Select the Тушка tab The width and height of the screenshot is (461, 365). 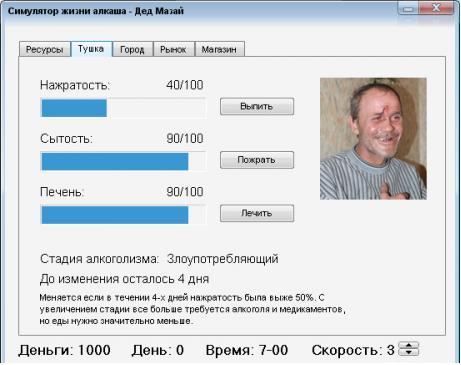click(91, 49)
